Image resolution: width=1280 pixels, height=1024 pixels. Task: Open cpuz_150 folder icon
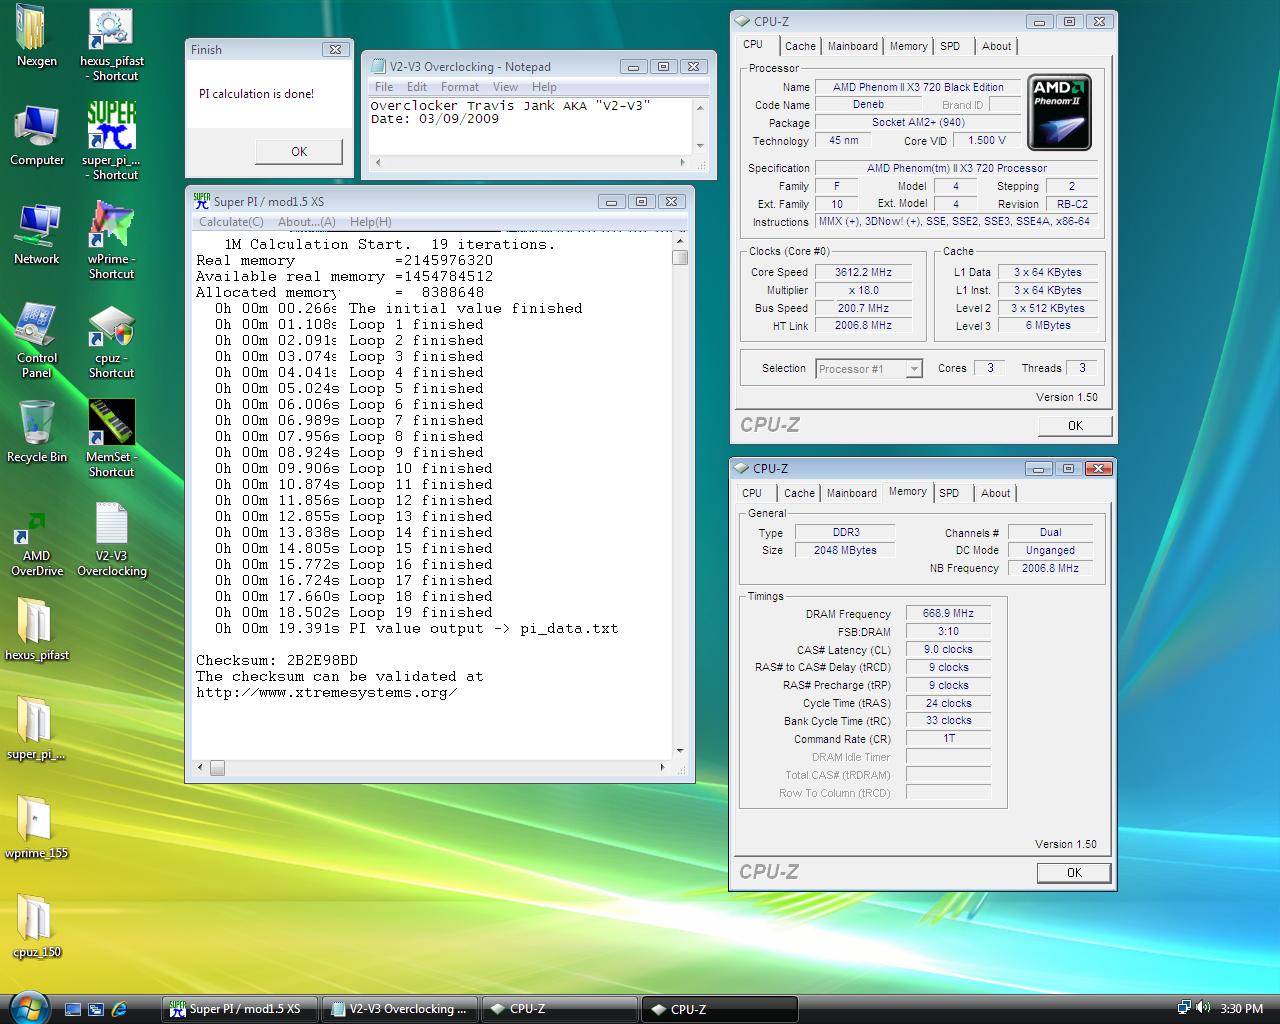[36, 926]
